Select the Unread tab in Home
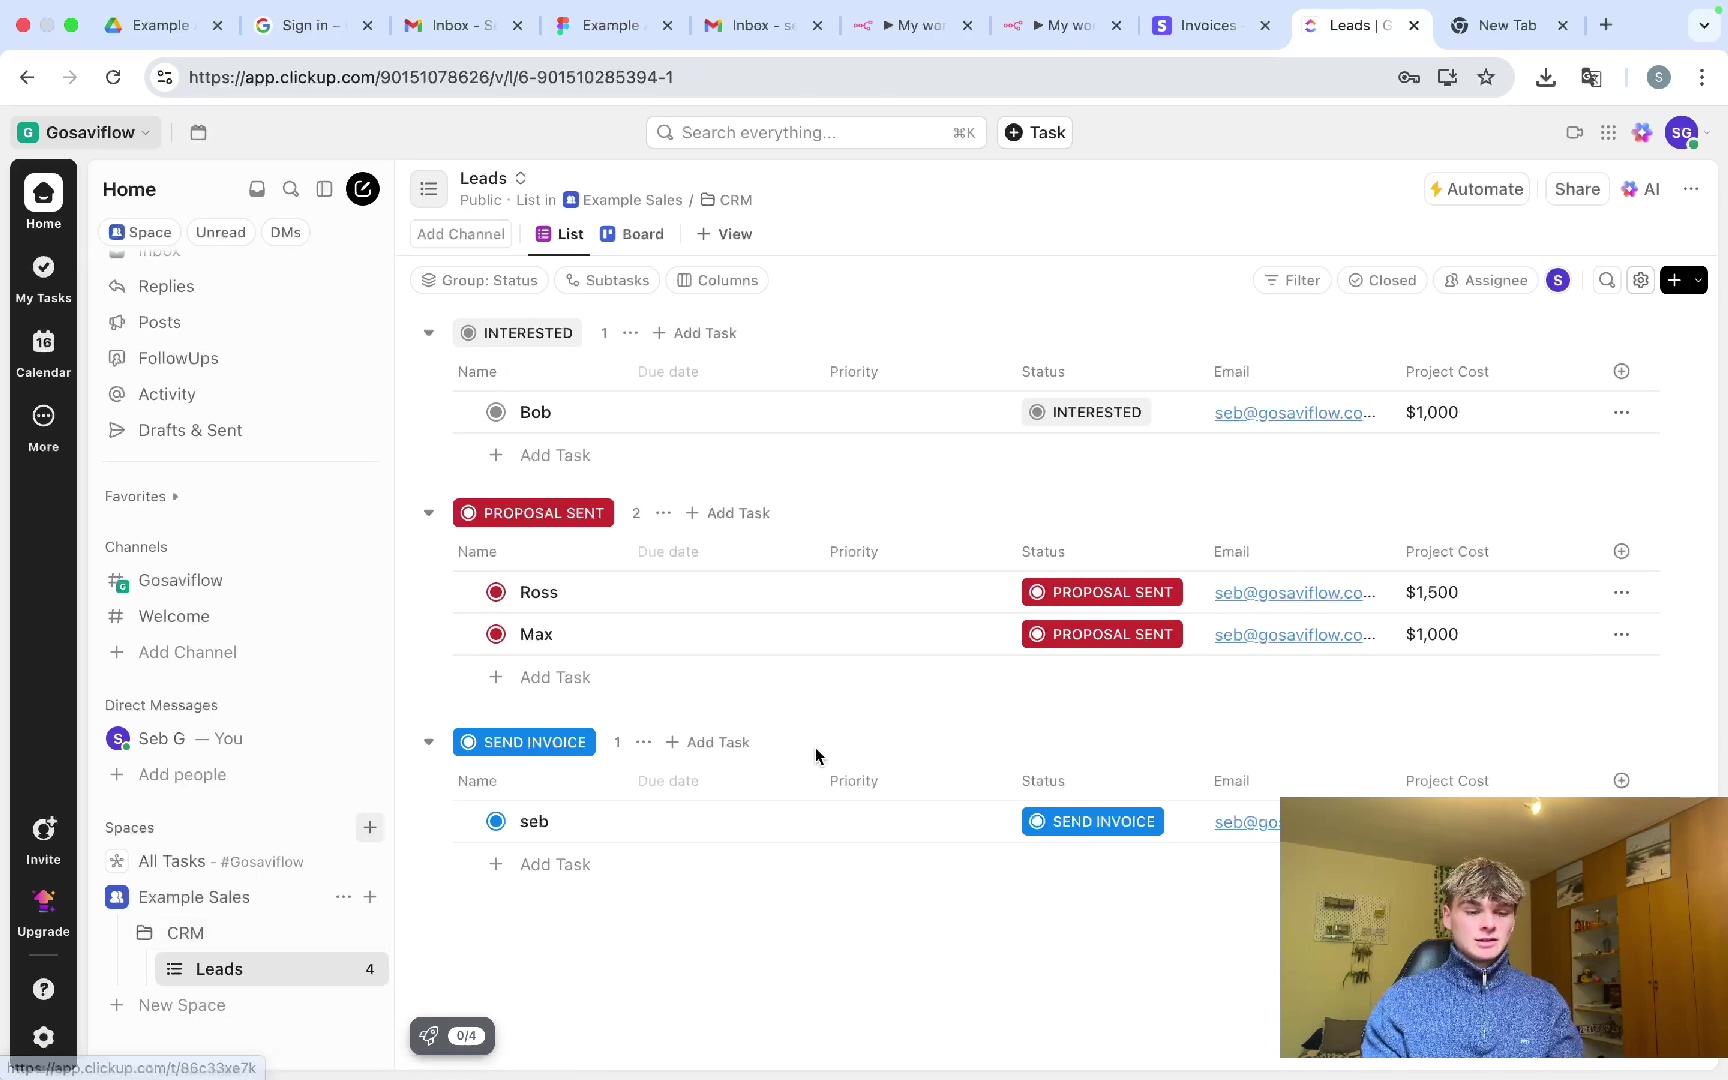Viewport: 1728px width, 1080px height. [220, 232]
